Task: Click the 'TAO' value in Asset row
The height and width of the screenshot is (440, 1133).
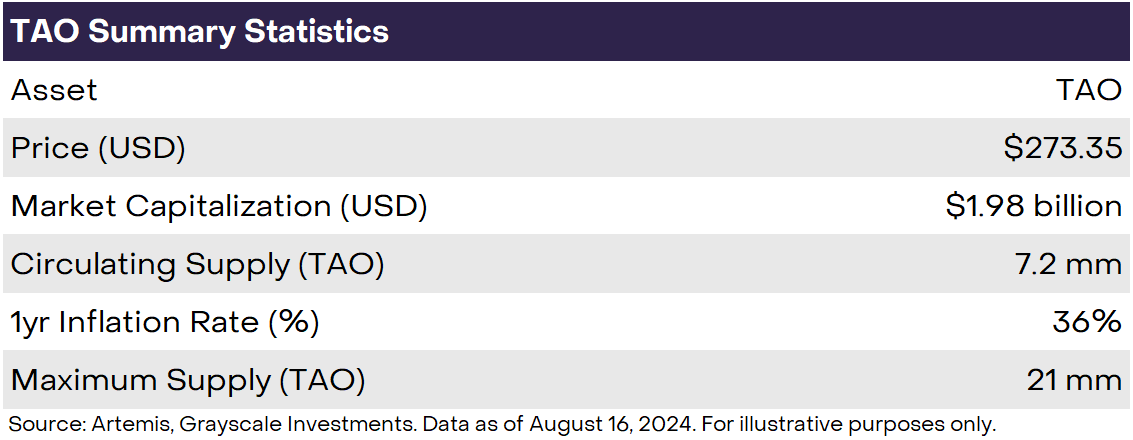Action: tap(1089, 90)
